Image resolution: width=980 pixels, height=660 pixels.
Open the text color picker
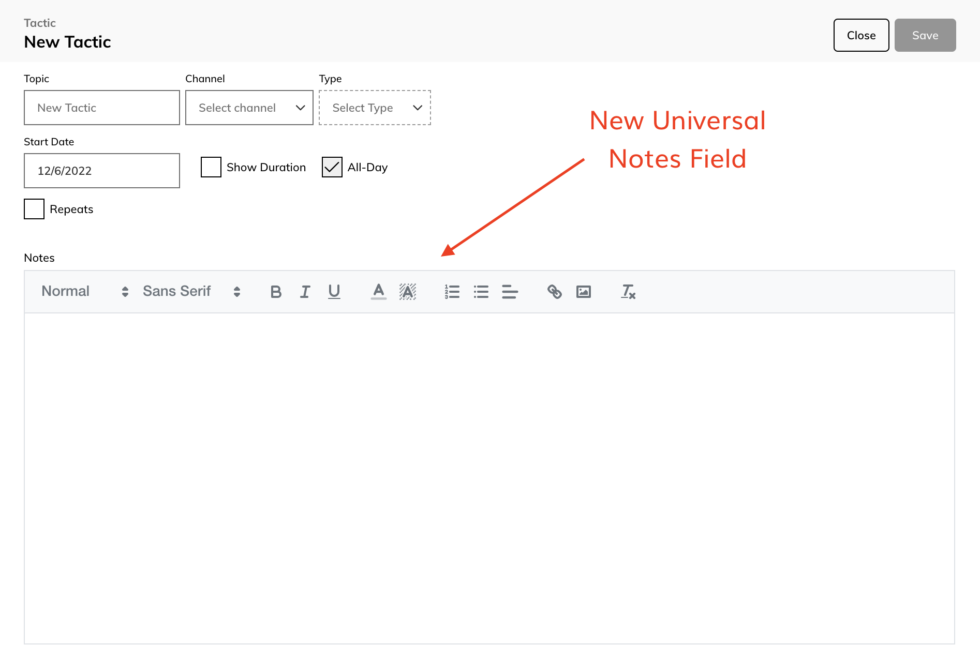point(377,291)
